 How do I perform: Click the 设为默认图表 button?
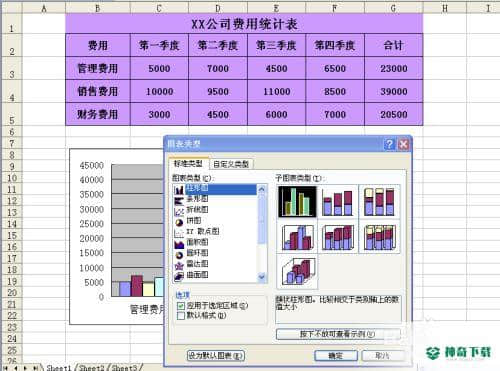[x=216, y=356]
